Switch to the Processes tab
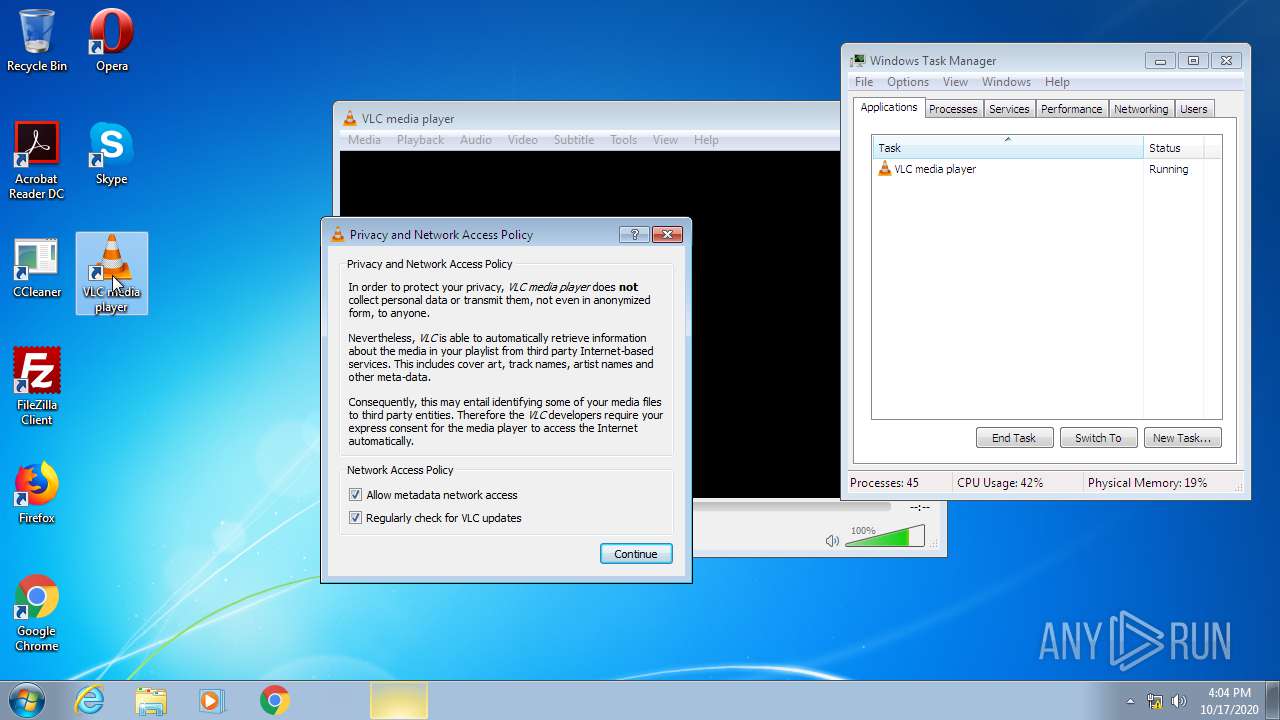This screenshot has height=720, width=1280. [x=953, y=109]
